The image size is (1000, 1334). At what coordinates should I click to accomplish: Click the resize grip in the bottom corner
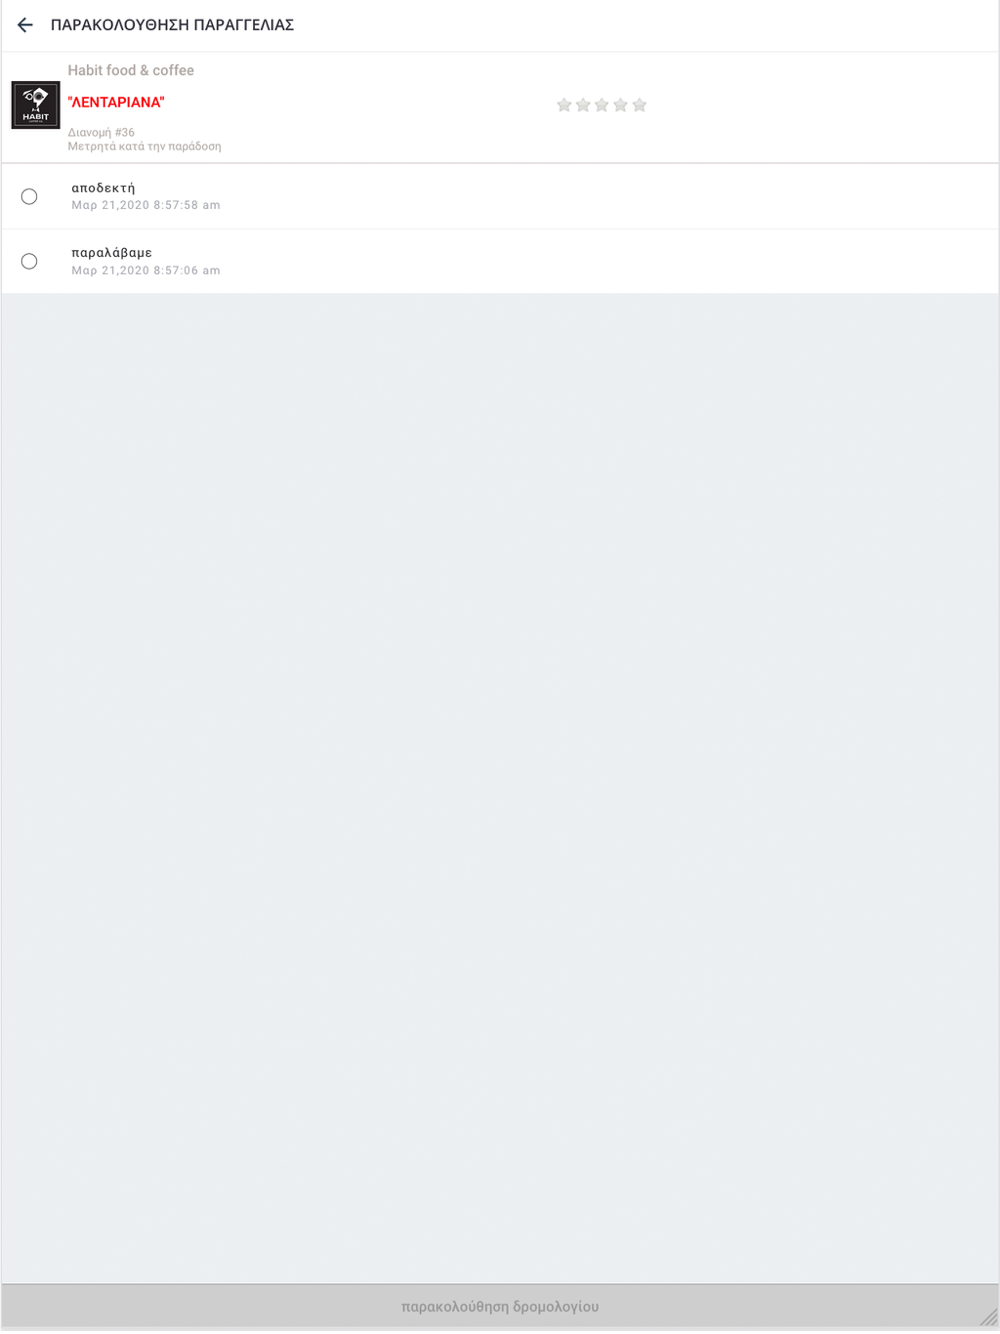tap(988, 1318)
